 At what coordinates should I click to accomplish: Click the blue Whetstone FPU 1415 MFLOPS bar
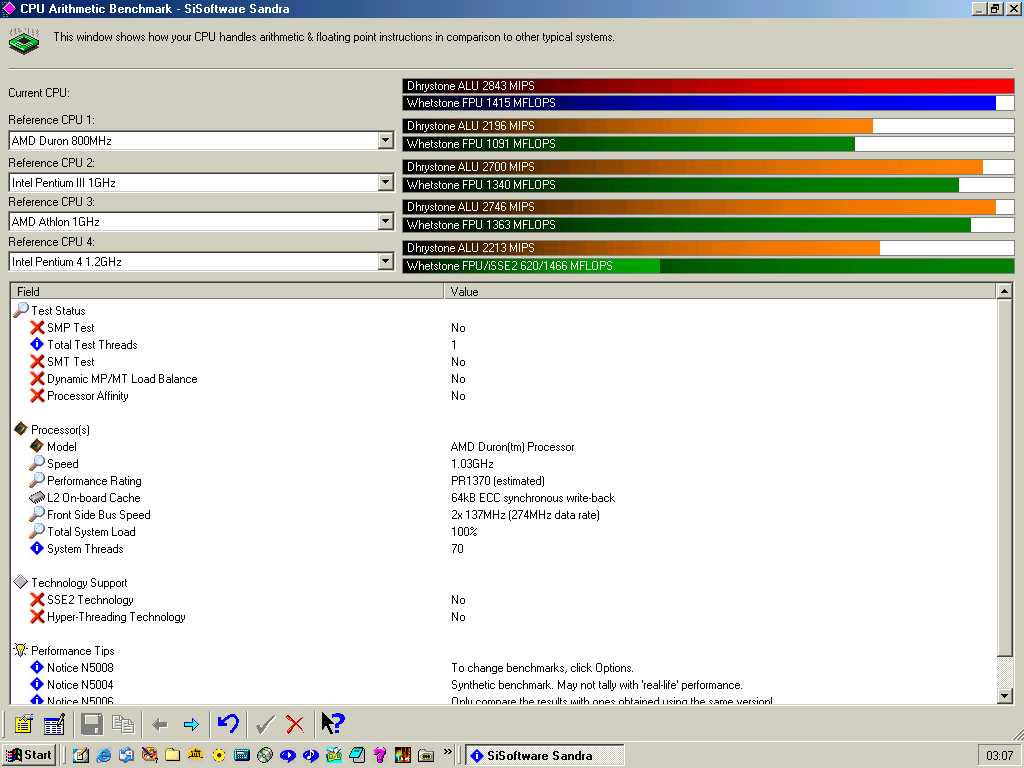point(709,103)
